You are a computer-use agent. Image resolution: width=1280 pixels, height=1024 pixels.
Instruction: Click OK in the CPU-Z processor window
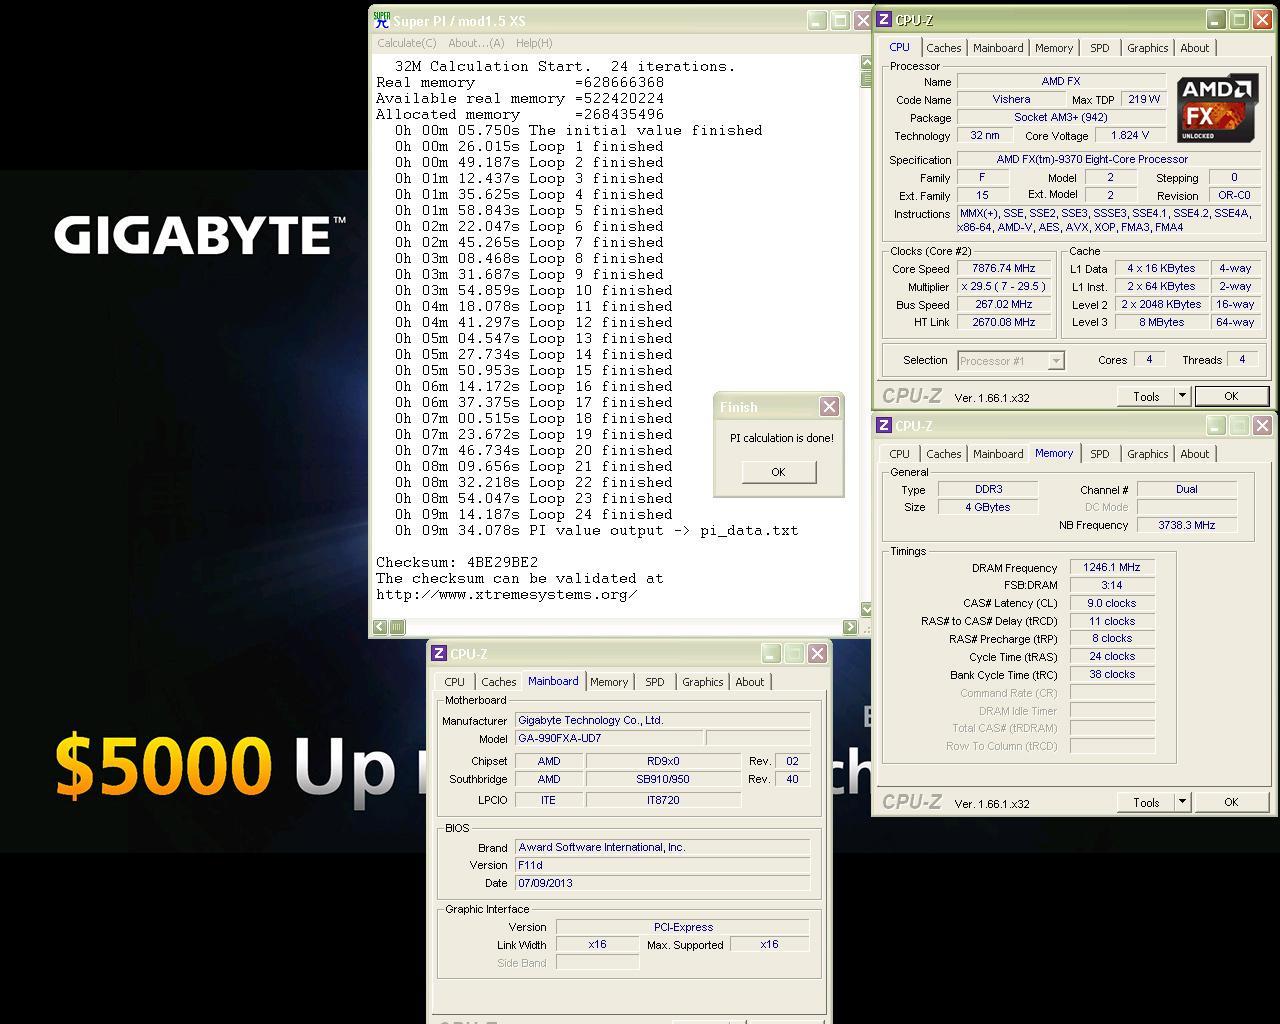1231,397
